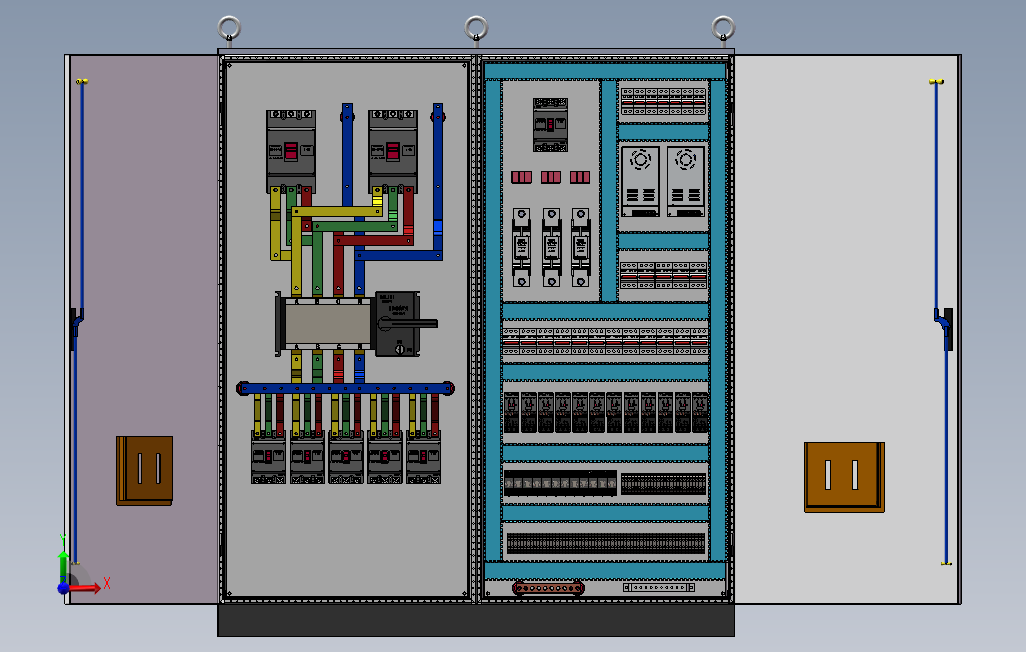Pick the row of black relays
Image resolution: width=1026 pixels, height=652 pixels.
click(605, 412)
